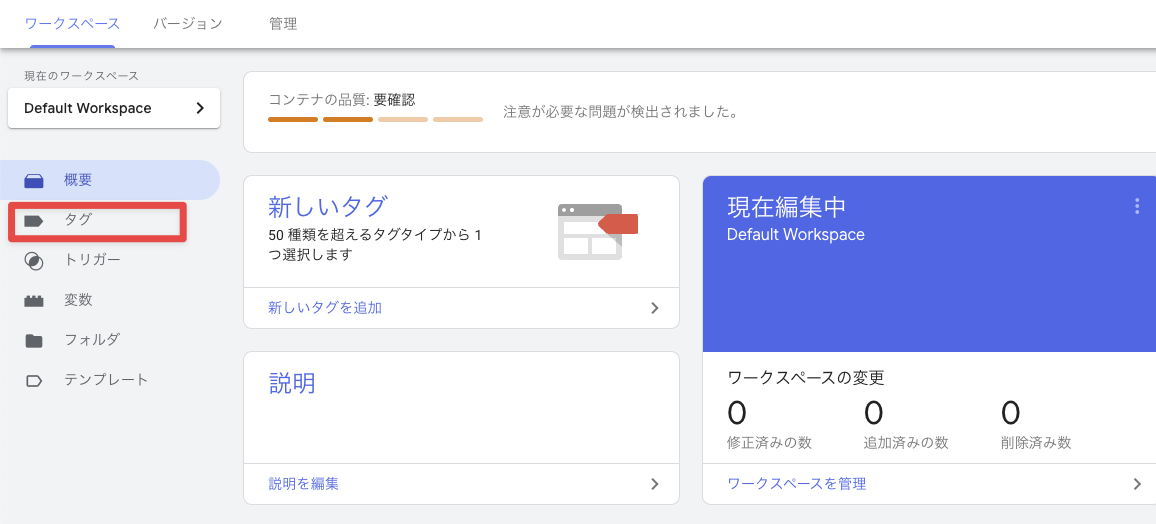Click the 新しいタグを追加 link
Image resolution: width=1156 pixels, height=524 pixels.
tap(325, 308)
